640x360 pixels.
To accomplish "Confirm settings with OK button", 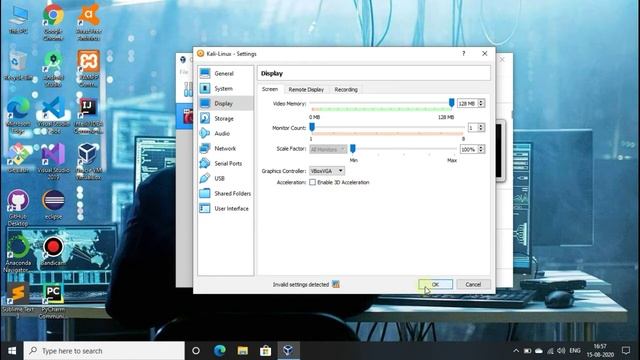I will pyautogui.click(x=436, y=284).
